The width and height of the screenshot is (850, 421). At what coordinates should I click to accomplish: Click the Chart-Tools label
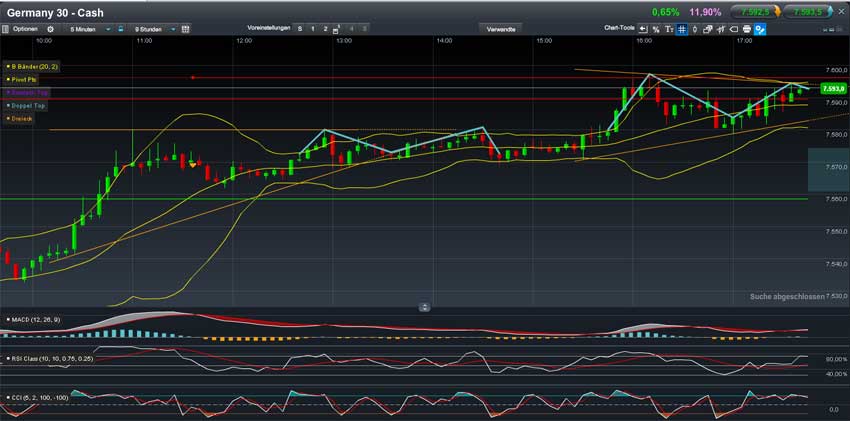pyautogui.click(x=620, y=27)
